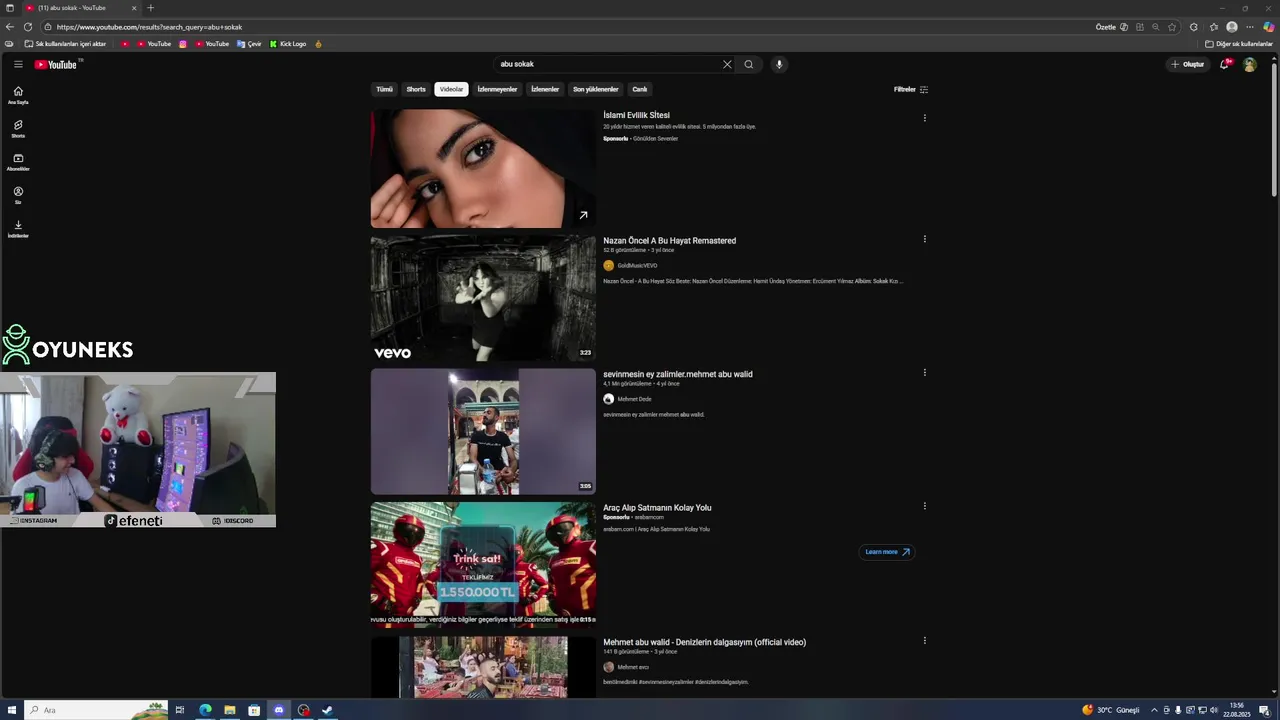This screenshot has width=1280, height=720.
Task: Select the İzlenmeyenler filter chip
Action: 497,89
